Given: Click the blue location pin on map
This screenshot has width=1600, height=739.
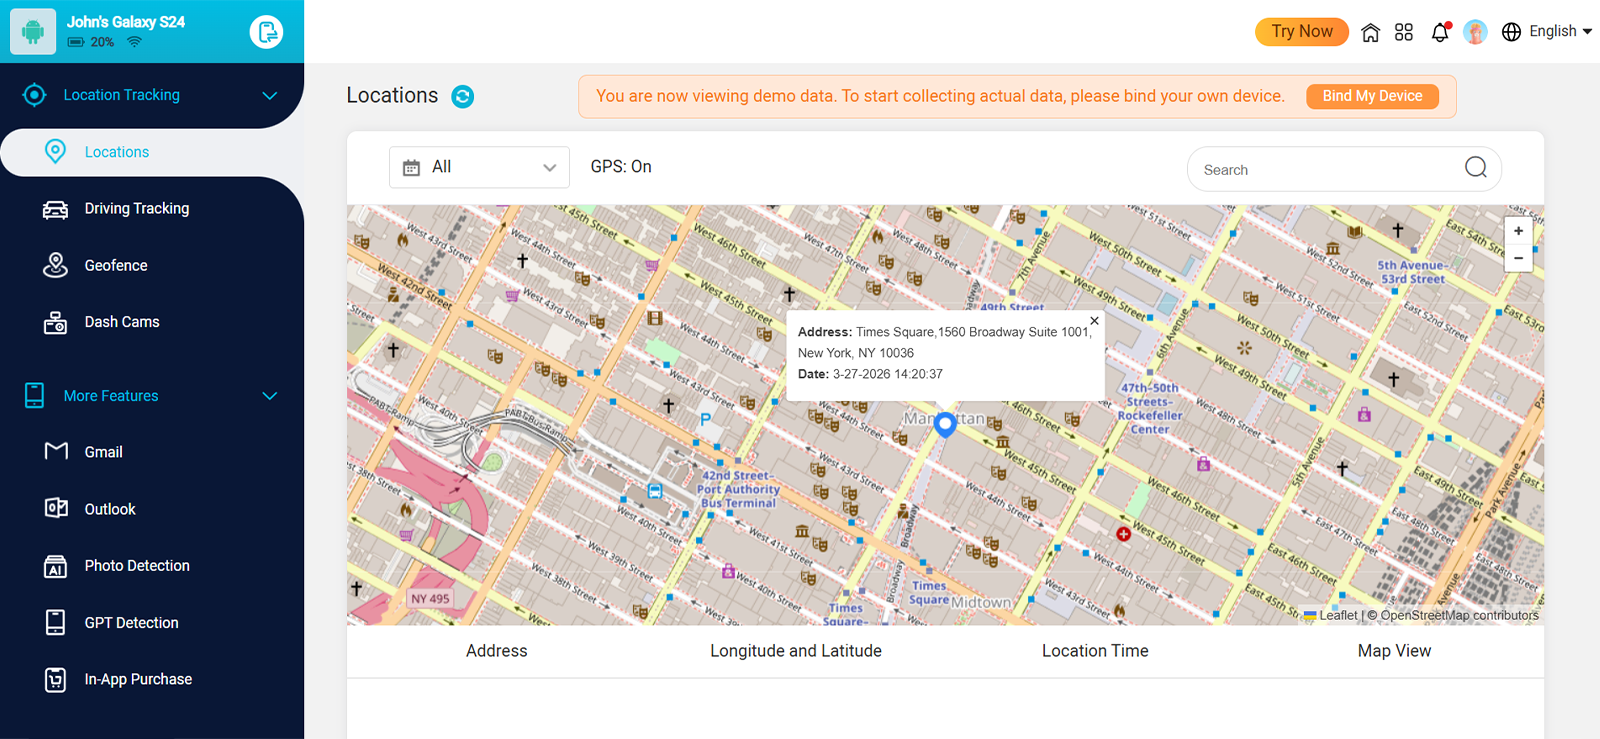Looking at the screenshot, I should [945, 424].
